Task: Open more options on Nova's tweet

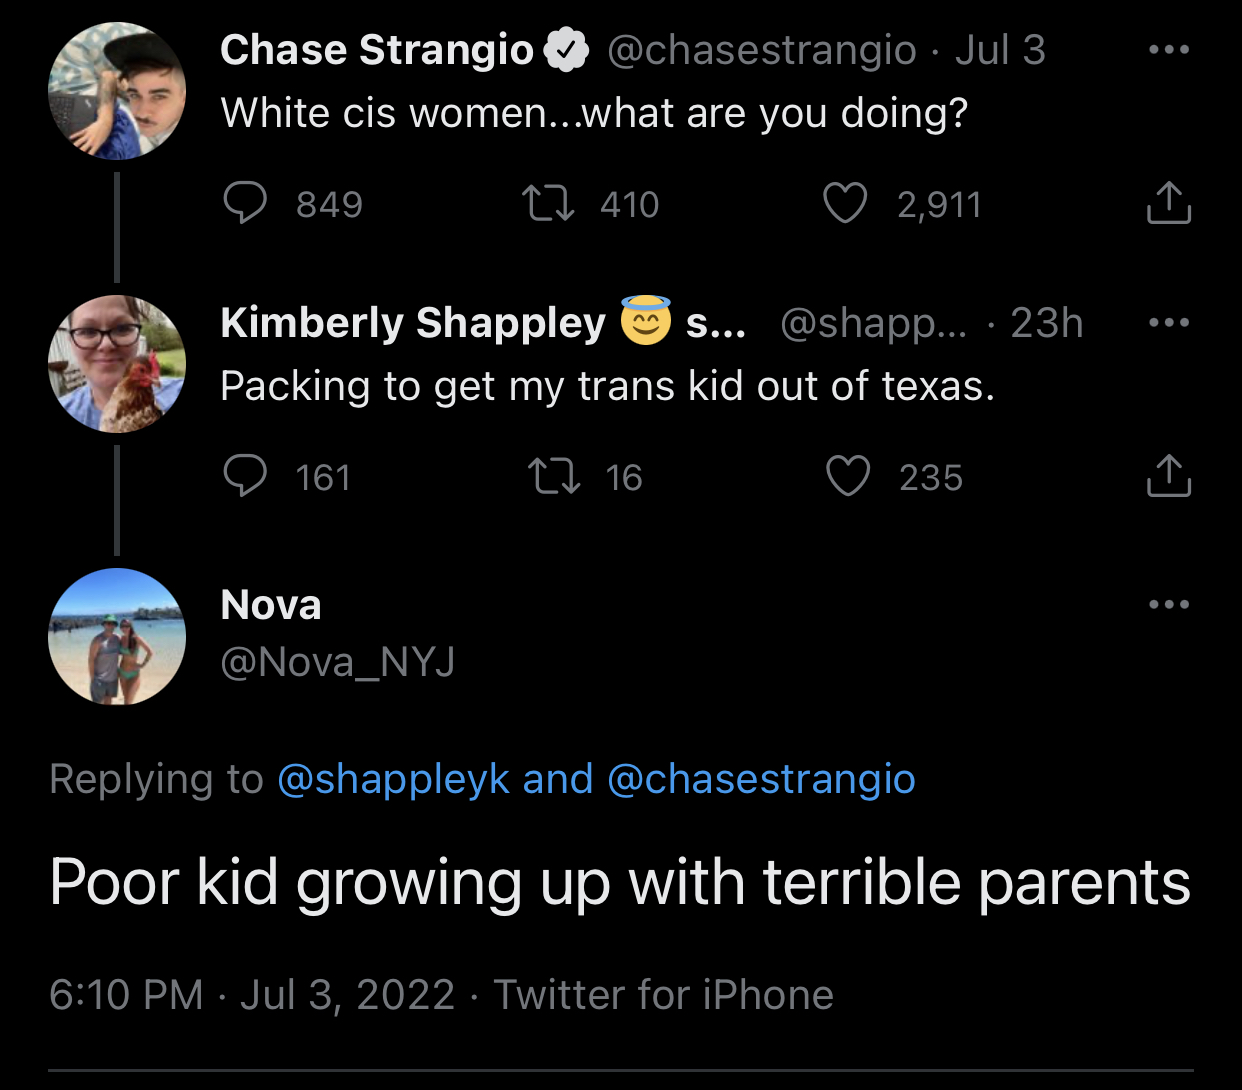Action: tap(1169, 604)
